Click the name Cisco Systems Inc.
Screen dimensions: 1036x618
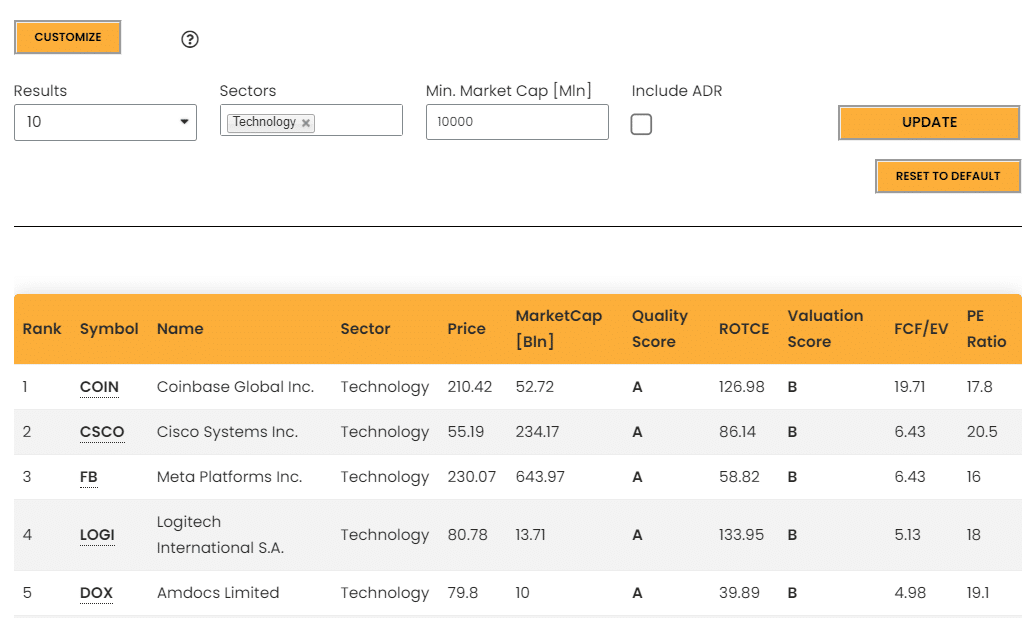pyautogui.click(x=227, y=432)
